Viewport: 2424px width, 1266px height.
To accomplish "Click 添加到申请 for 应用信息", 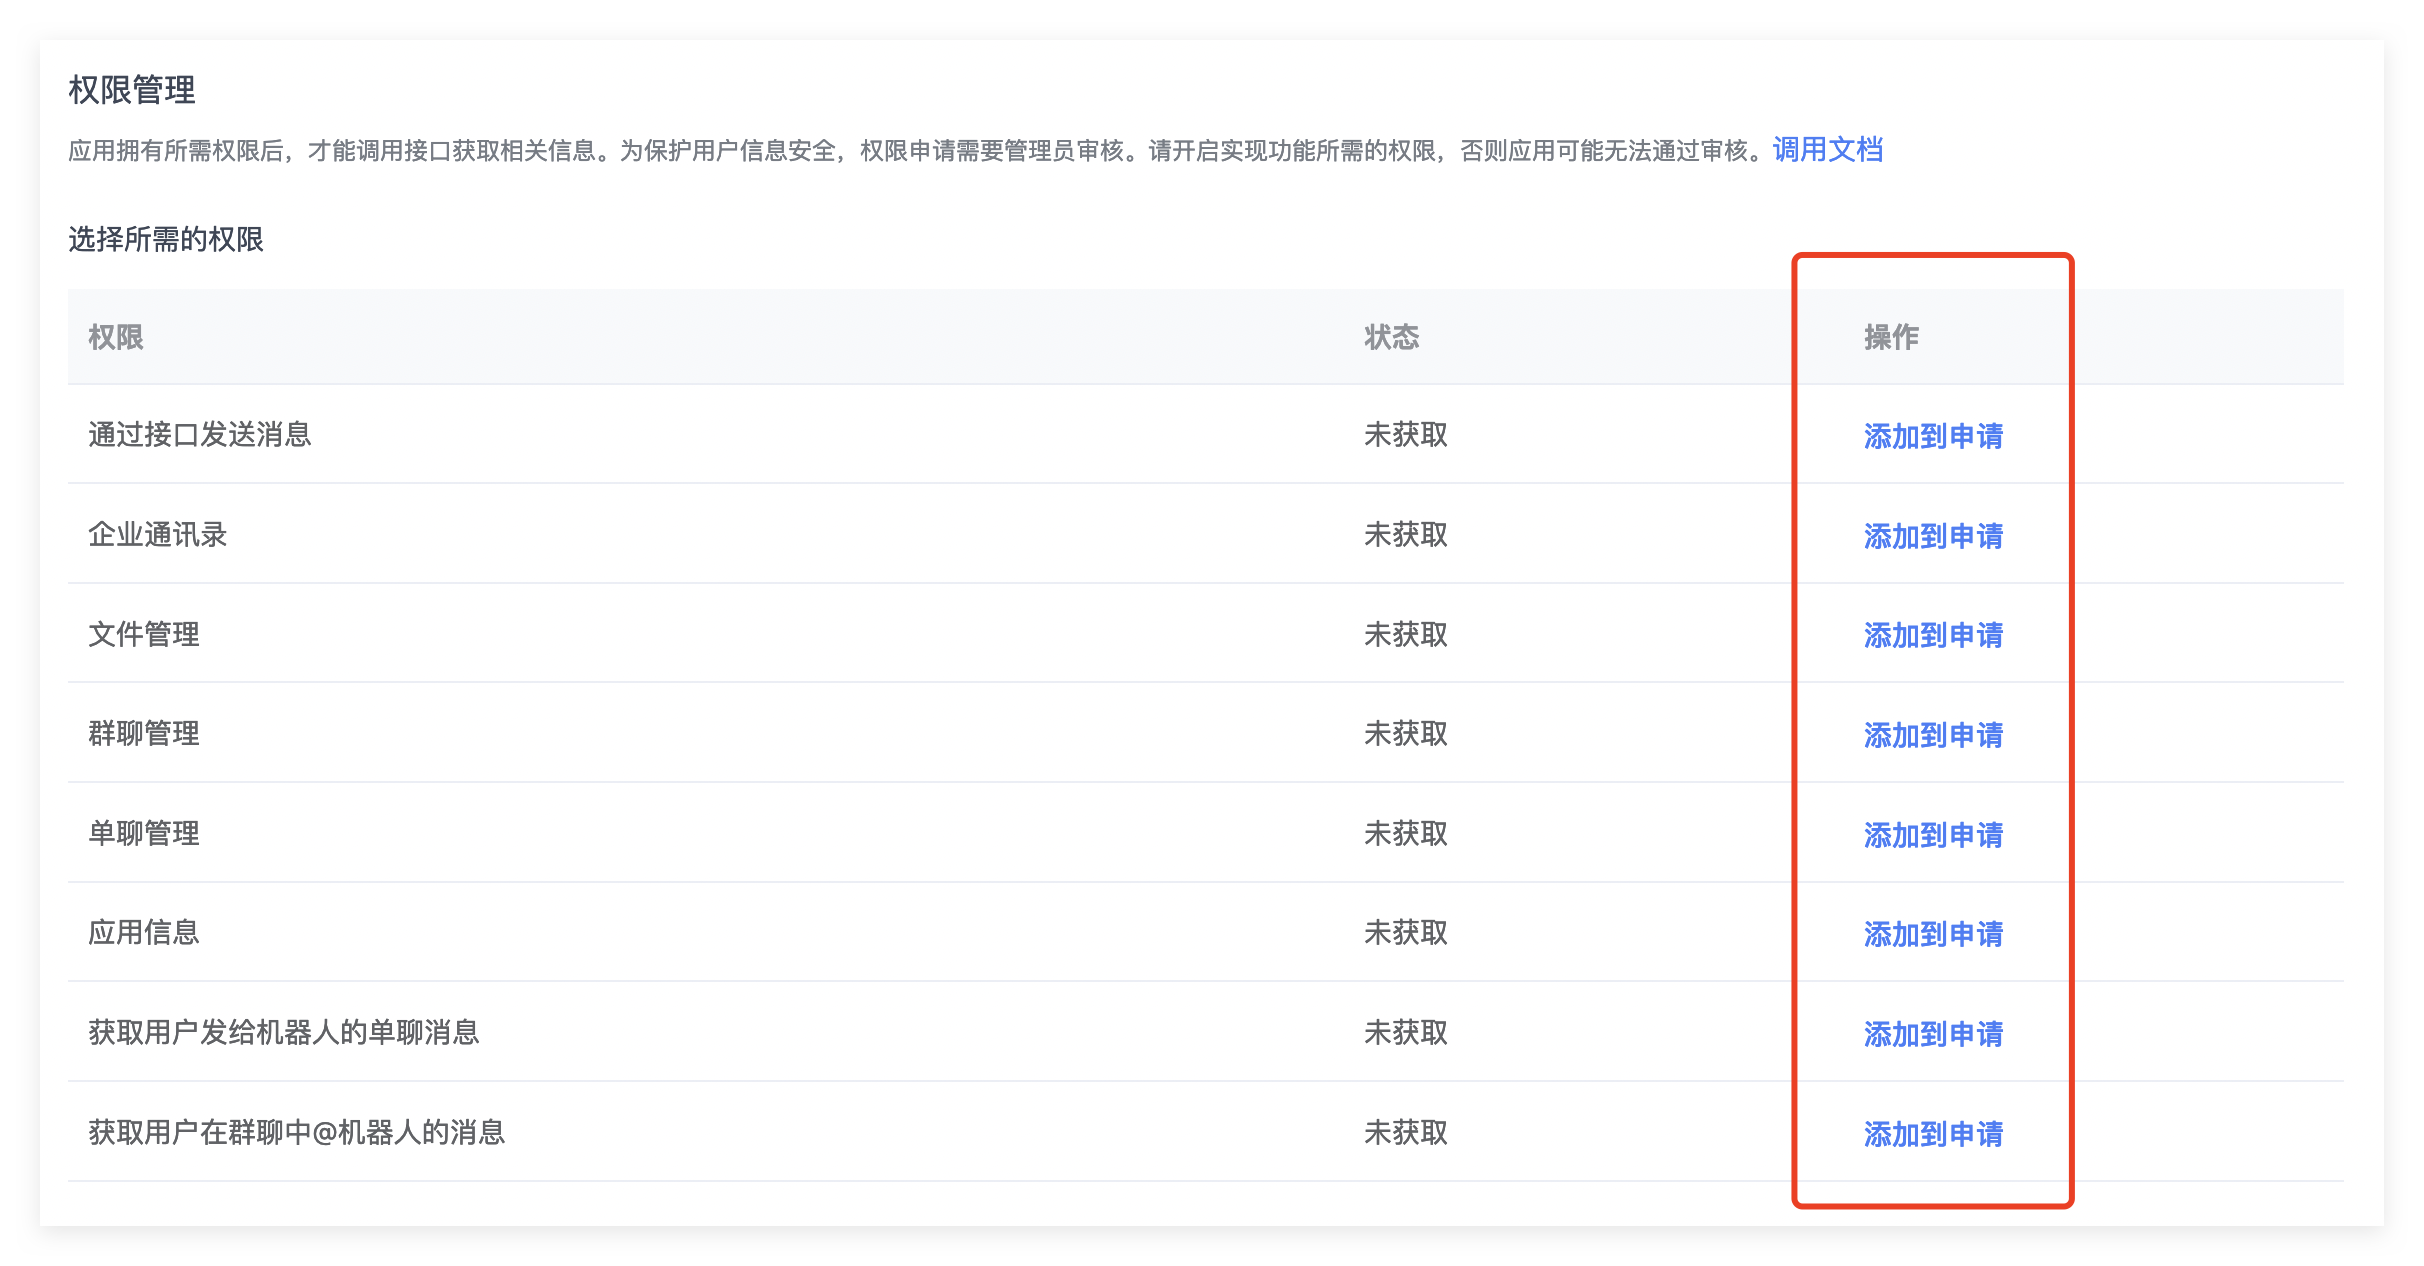I will pyautogui.click(x=1932, y=934).
